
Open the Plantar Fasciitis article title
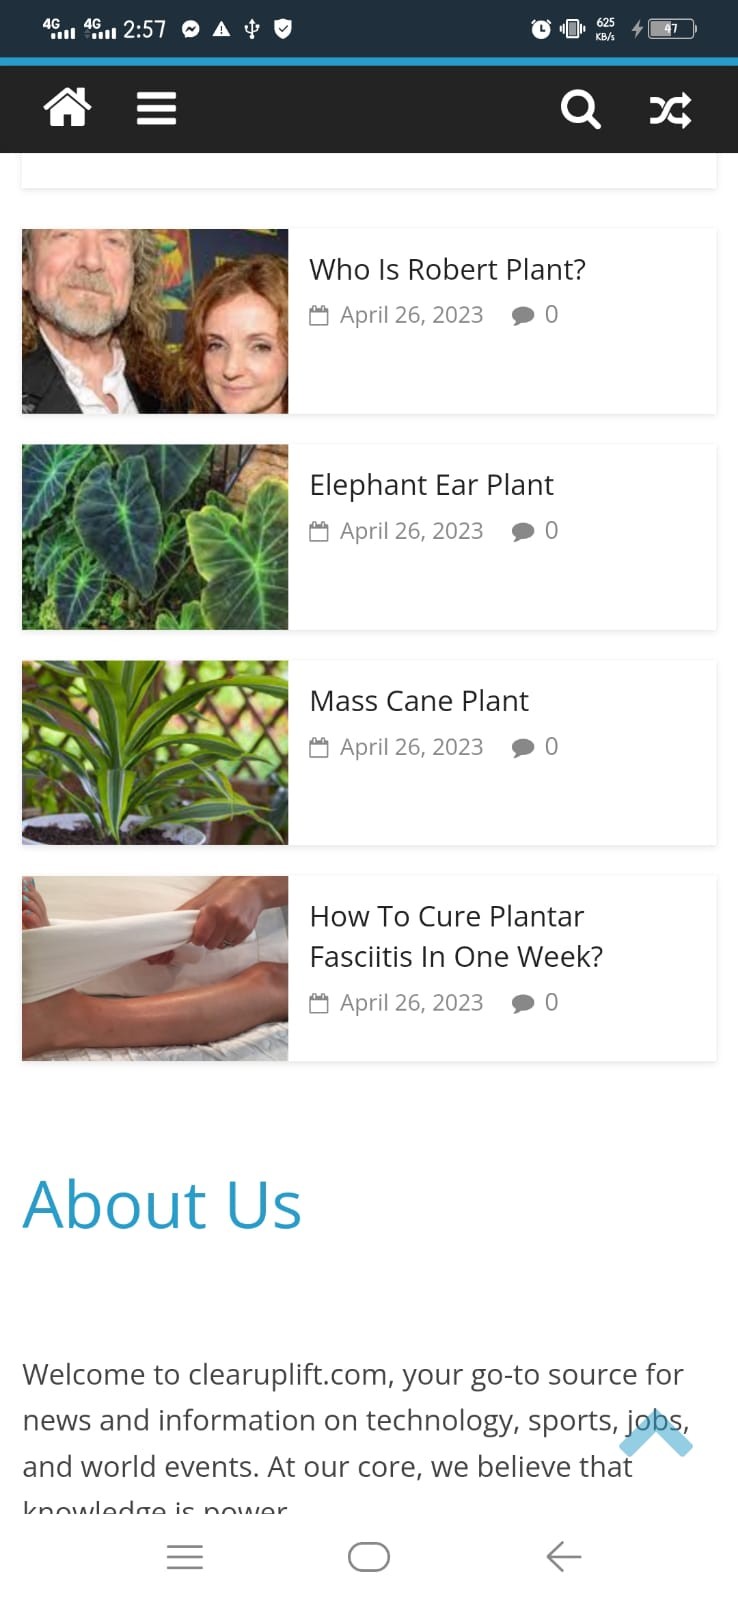(456, 937)
